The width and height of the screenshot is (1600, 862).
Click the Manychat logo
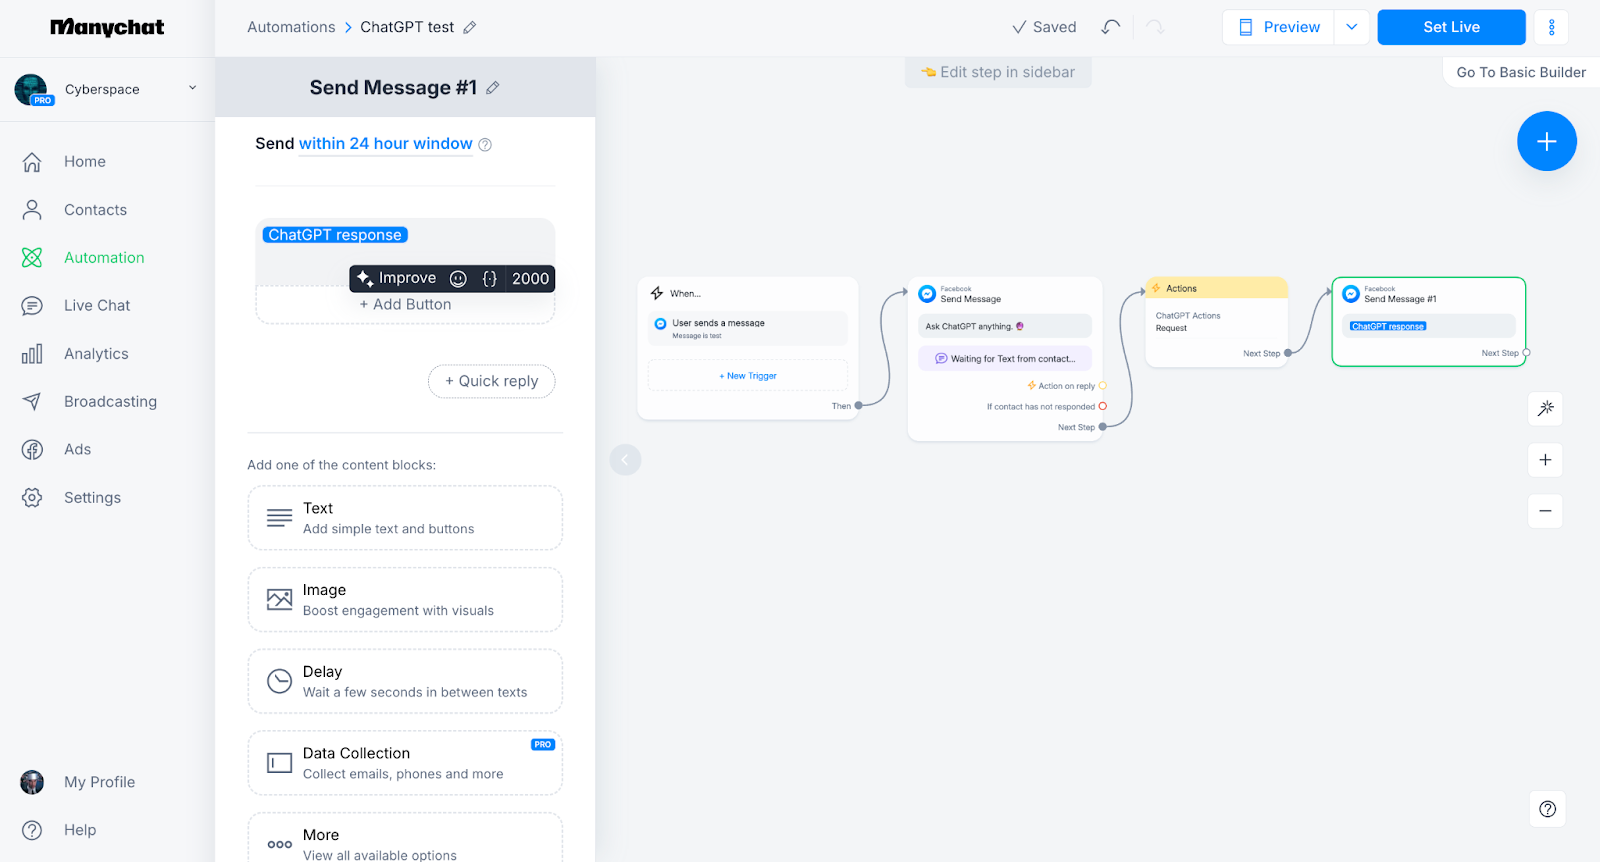click(107, 27)
